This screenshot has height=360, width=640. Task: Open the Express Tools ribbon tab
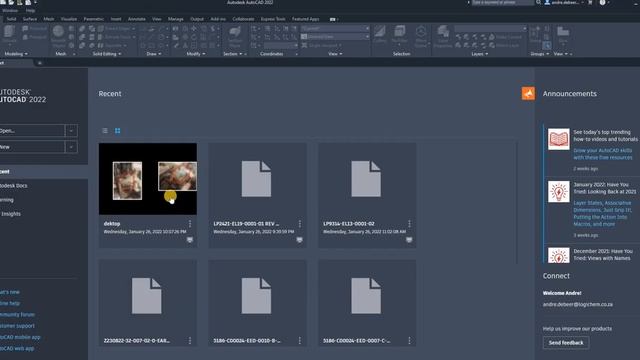click(273, 19)
